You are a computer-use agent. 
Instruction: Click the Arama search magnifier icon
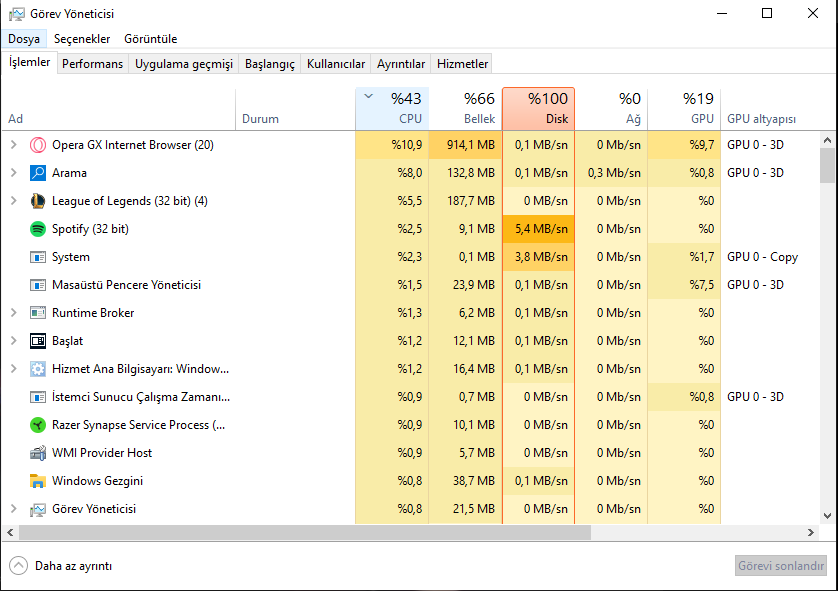pyautogui.click(x=38, y=173)
